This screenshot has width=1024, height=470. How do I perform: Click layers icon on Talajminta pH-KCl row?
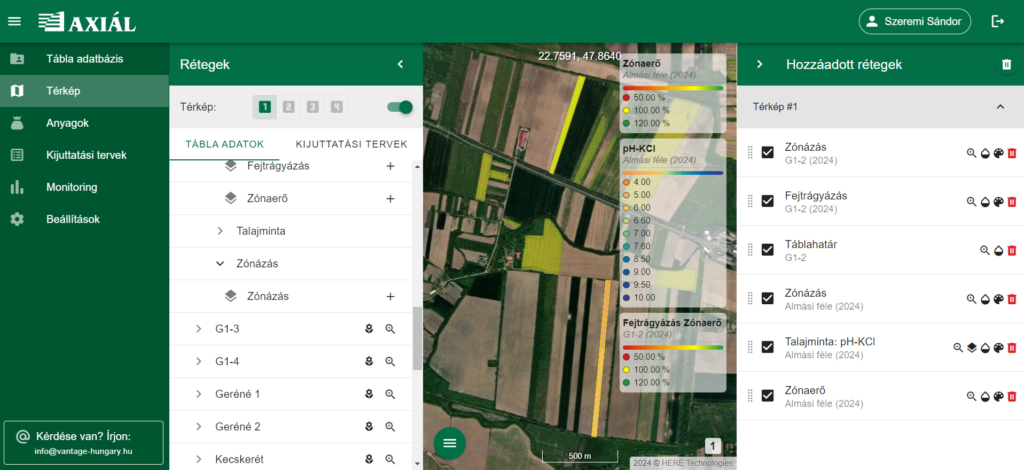point(971,348)
